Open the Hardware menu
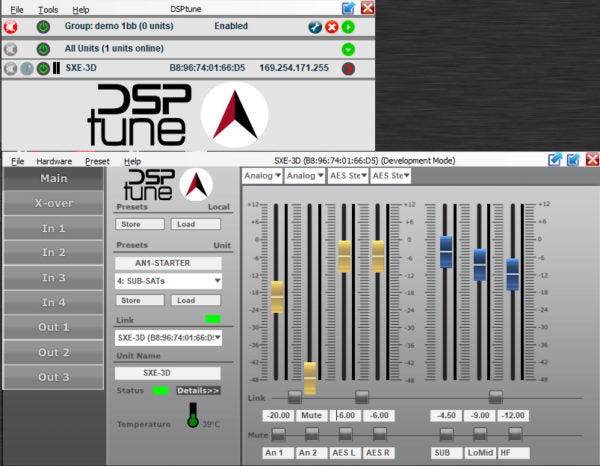This screenshot has height=466, width=600. pyautogui.click(x=54, y=161)
